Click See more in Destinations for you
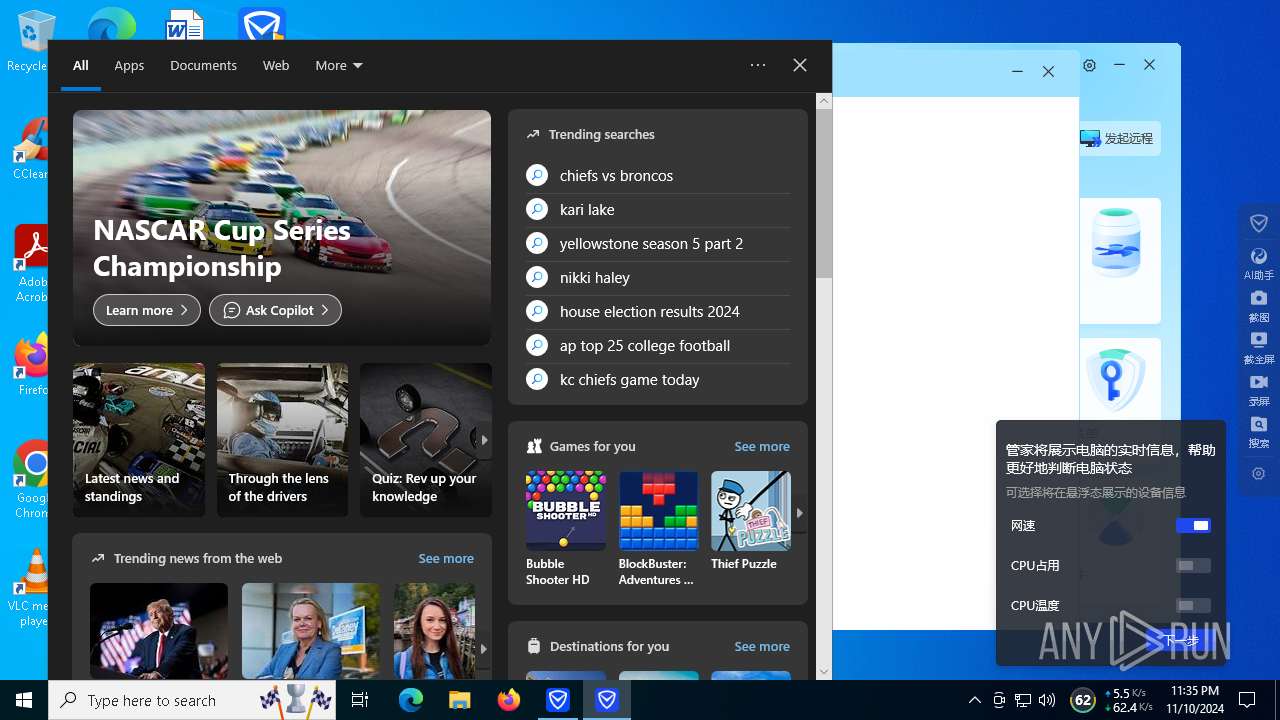This screenshot has width=1280, height=720. pyautogui.click(x=762, y=646)
